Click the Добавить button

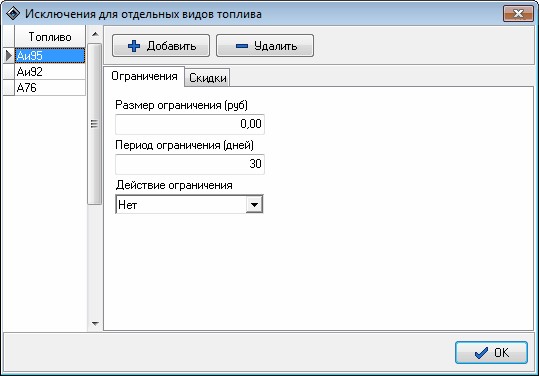point(161,45)
